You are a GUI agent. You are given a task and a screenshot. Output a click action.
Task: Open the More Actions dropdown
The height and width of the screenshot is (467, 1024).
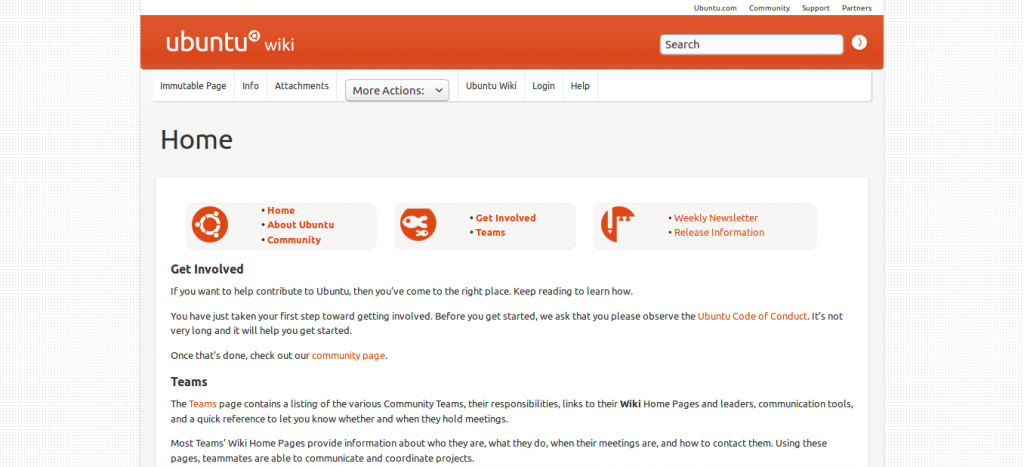397,90
